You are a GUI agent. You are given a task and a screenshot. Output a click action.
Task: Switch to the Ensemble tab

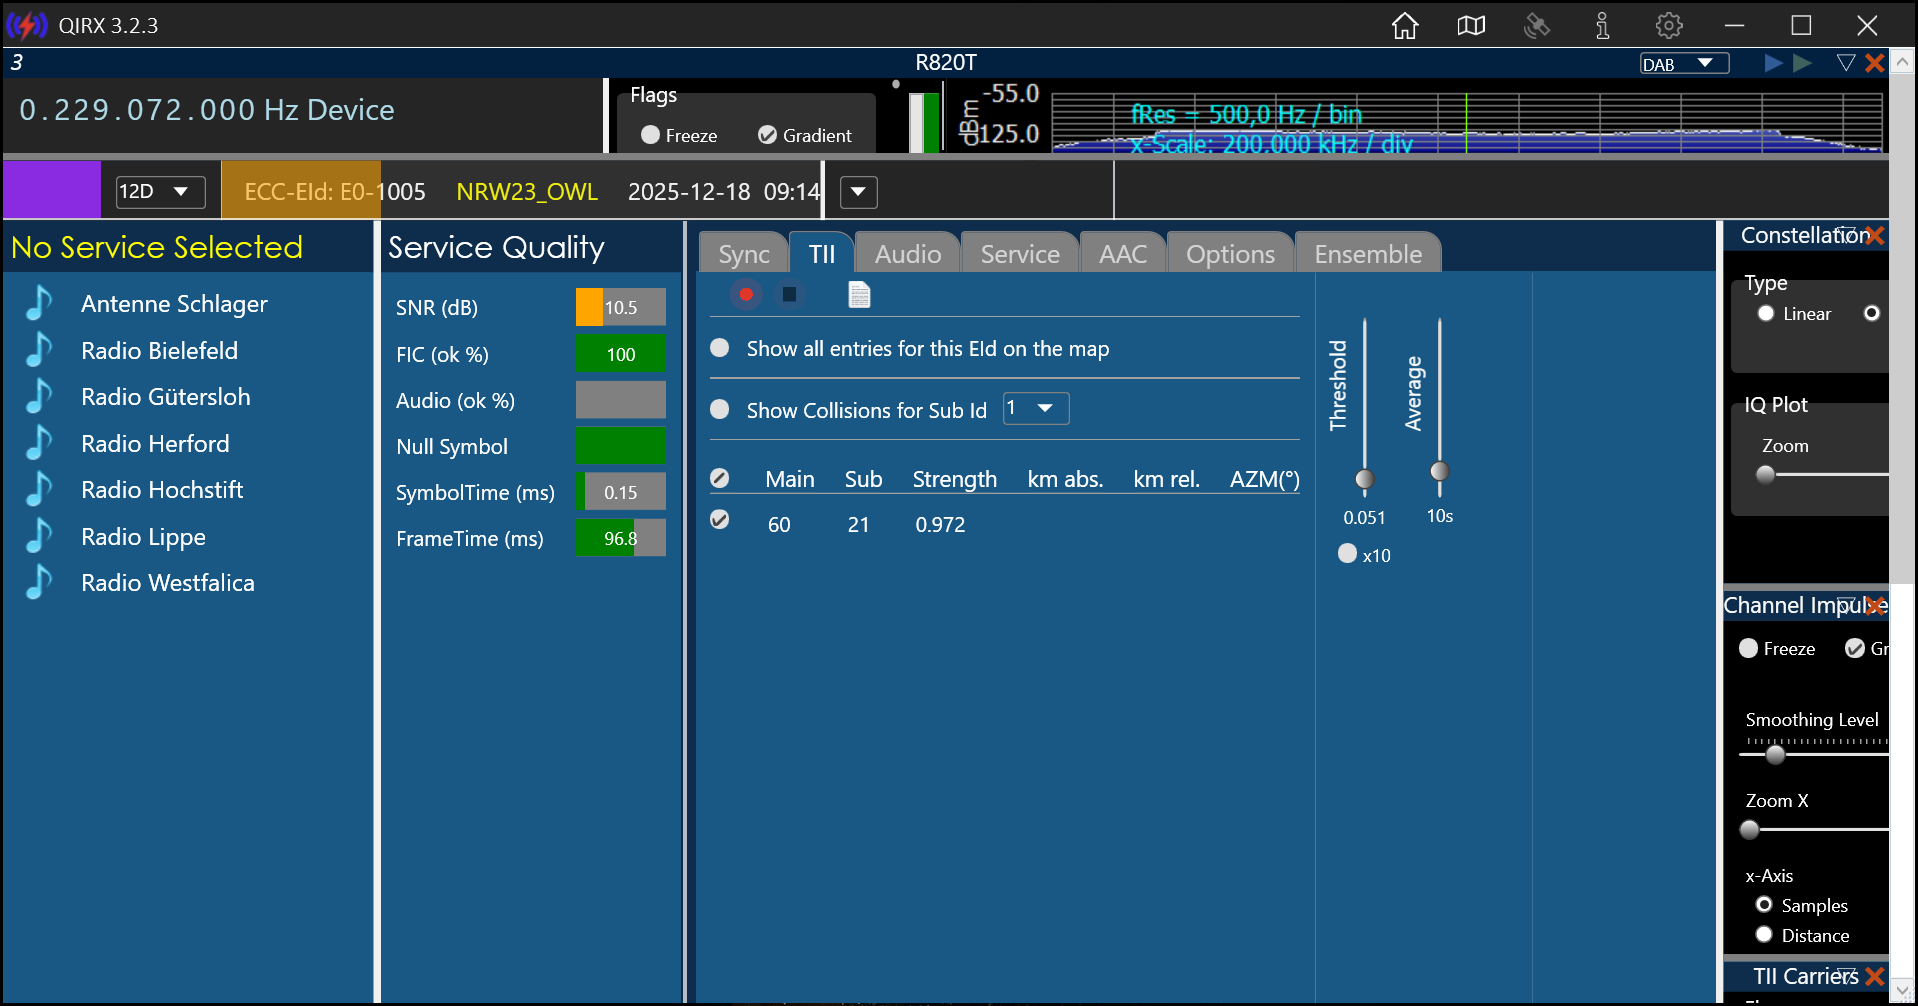pos(1367,254)
